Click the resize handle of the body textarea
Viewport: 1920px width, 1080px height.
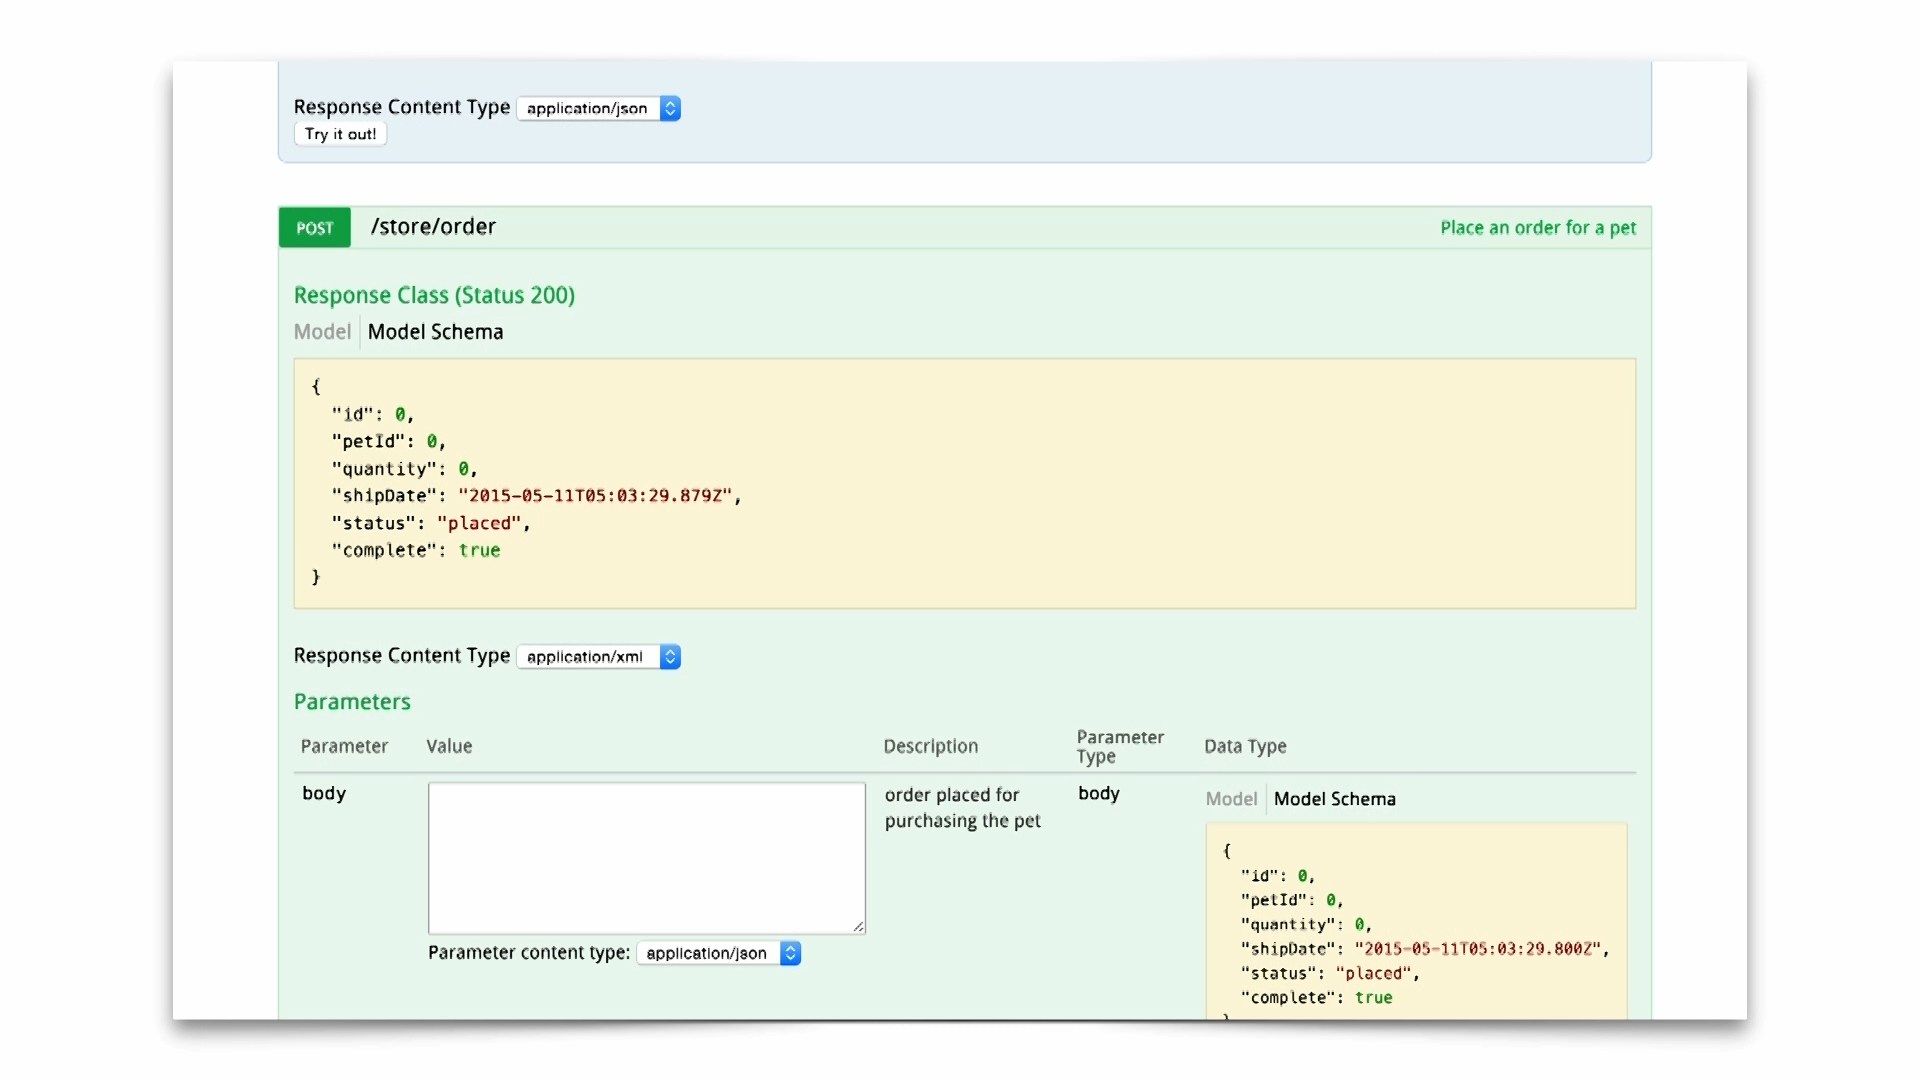858,926
